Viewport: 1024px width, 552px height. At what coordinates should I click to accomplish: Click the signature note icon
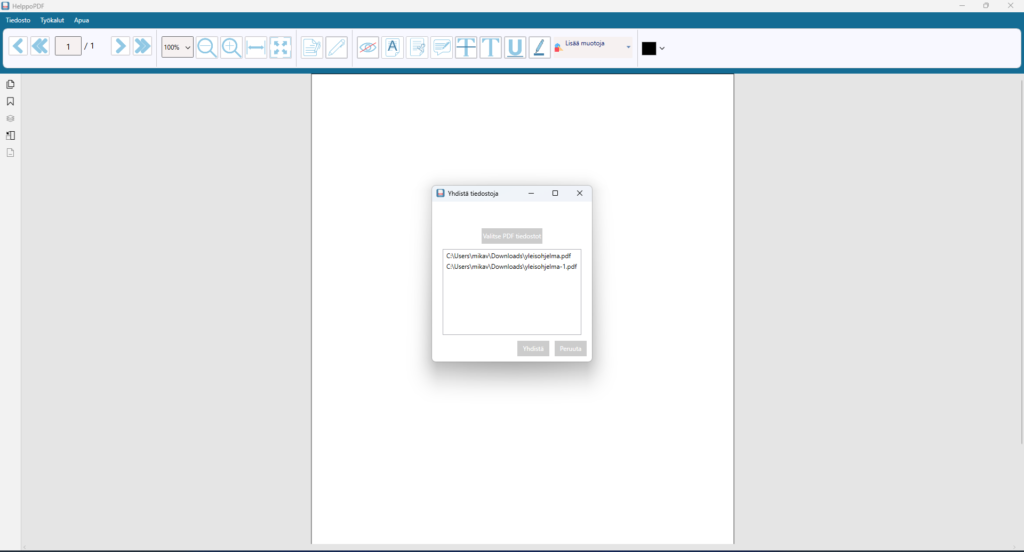point(417,48)
